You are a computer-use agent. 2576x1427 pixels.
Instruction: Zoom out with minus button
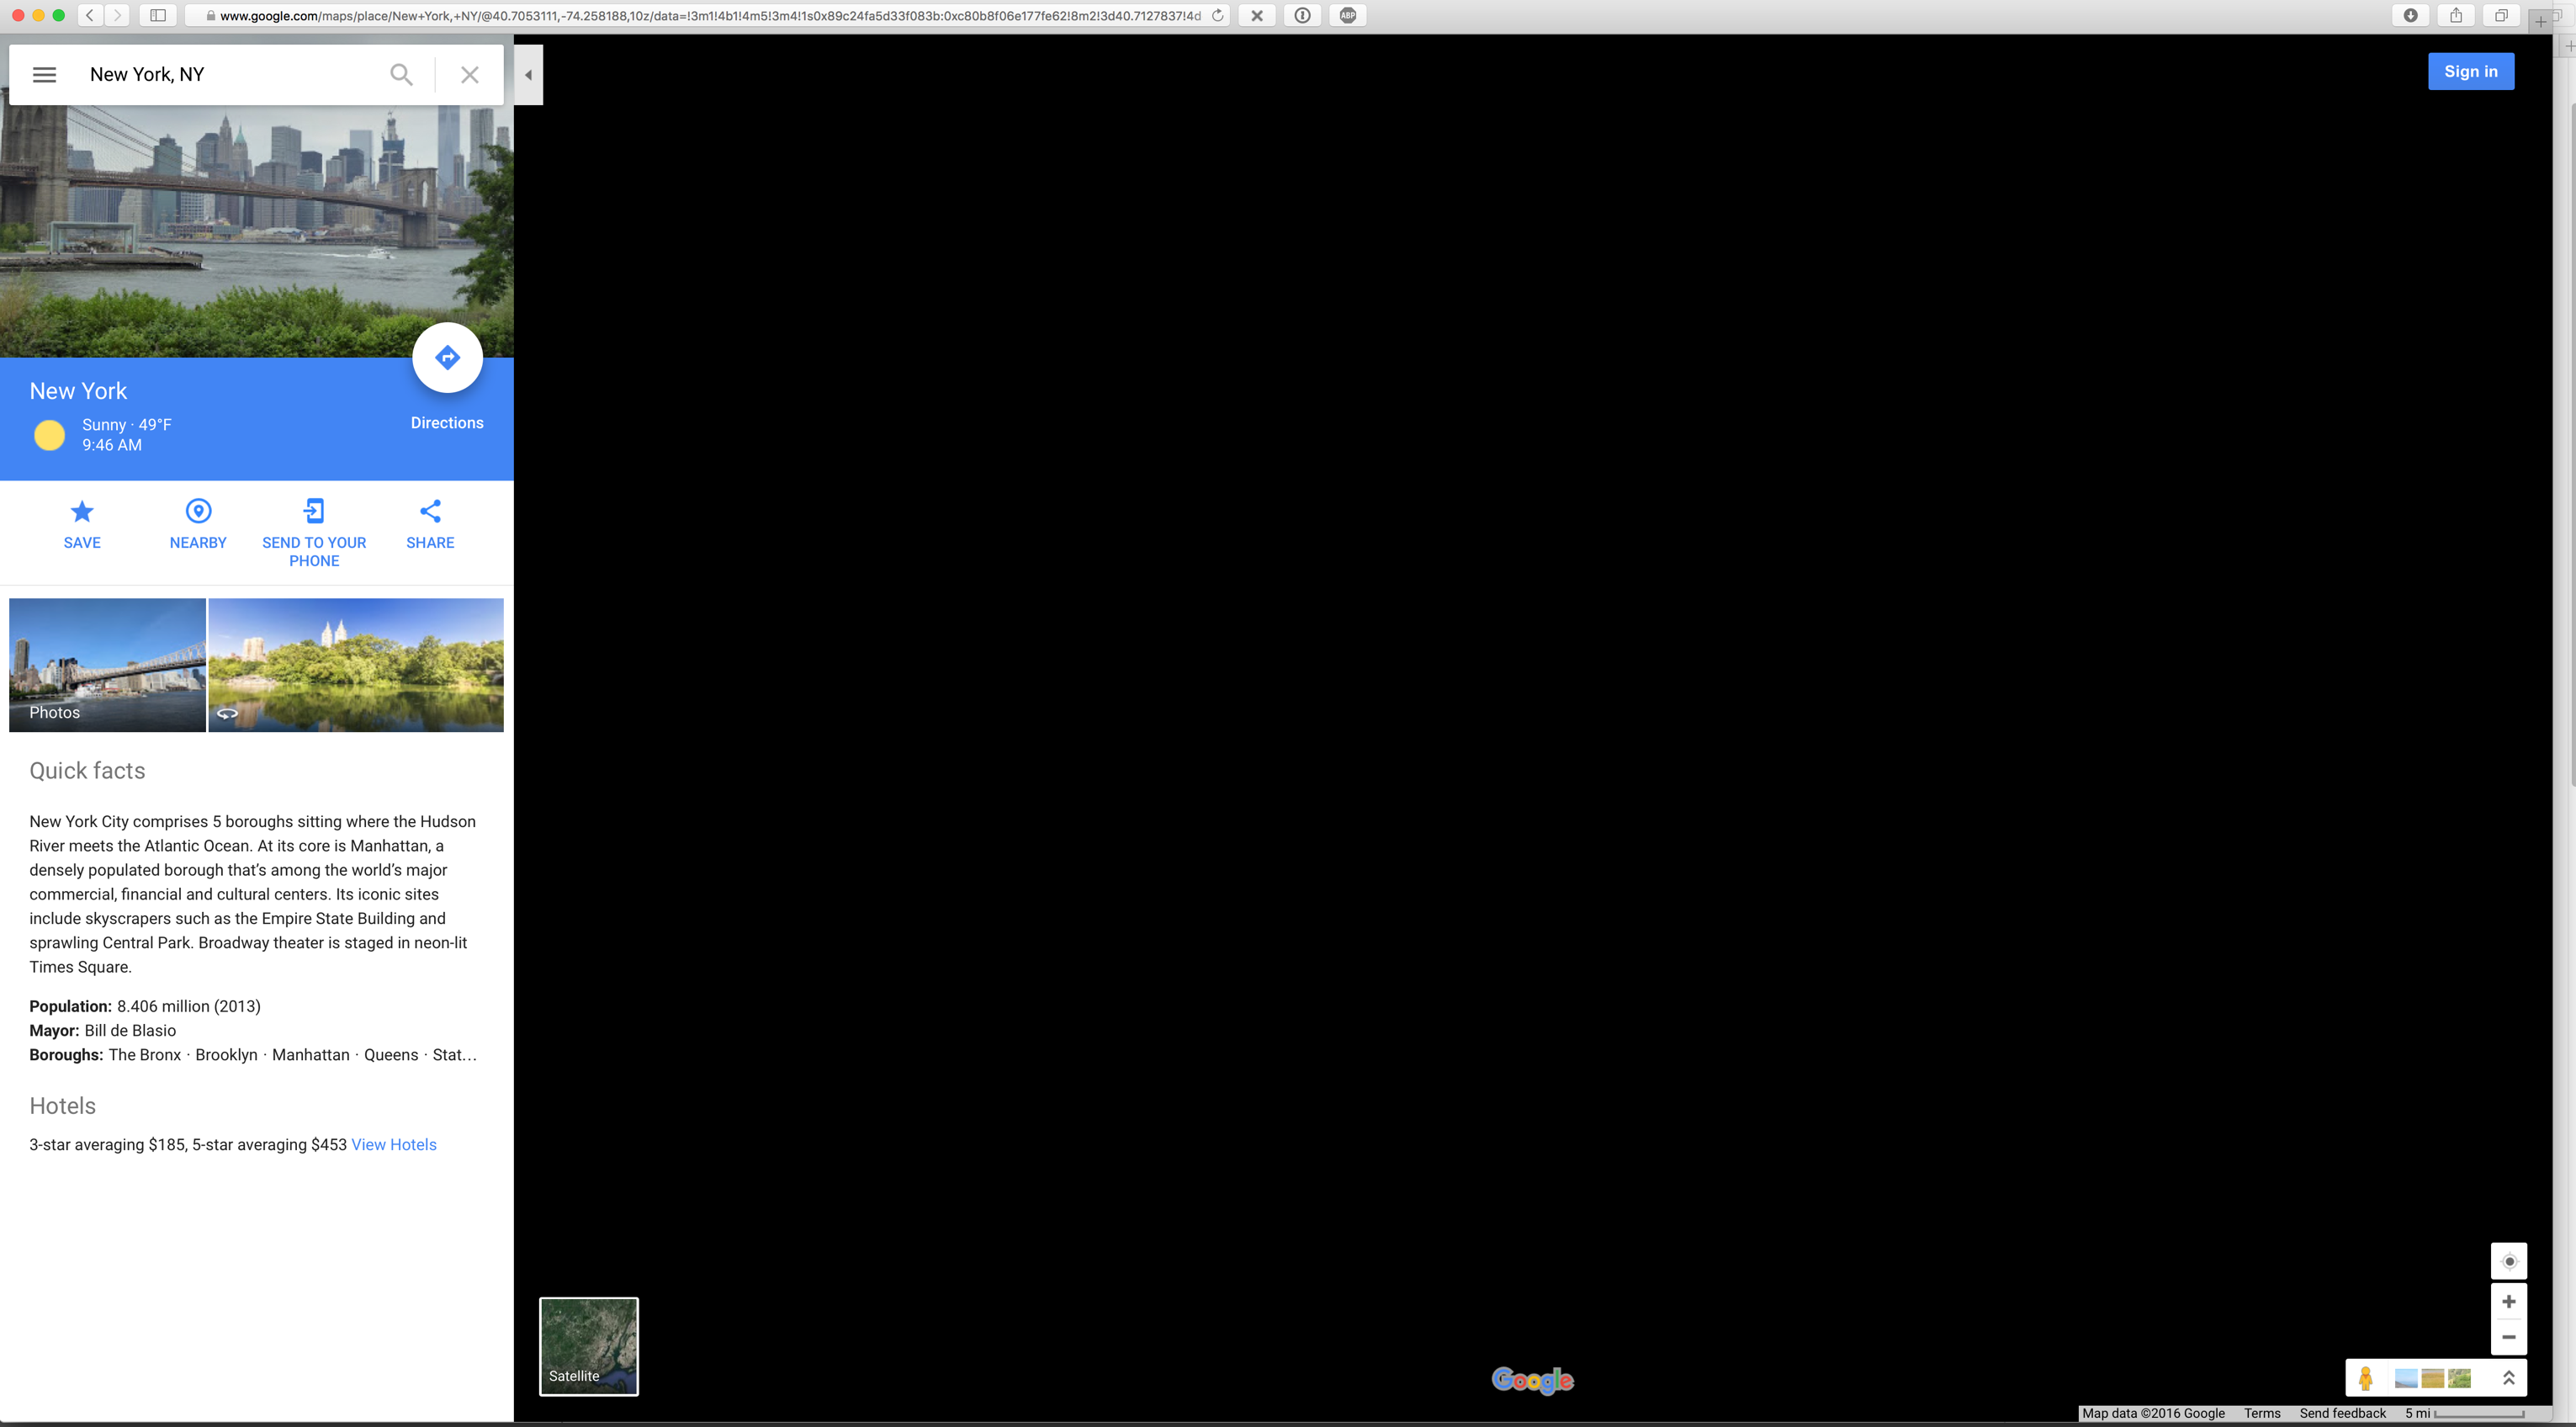click(2508, 1337)
